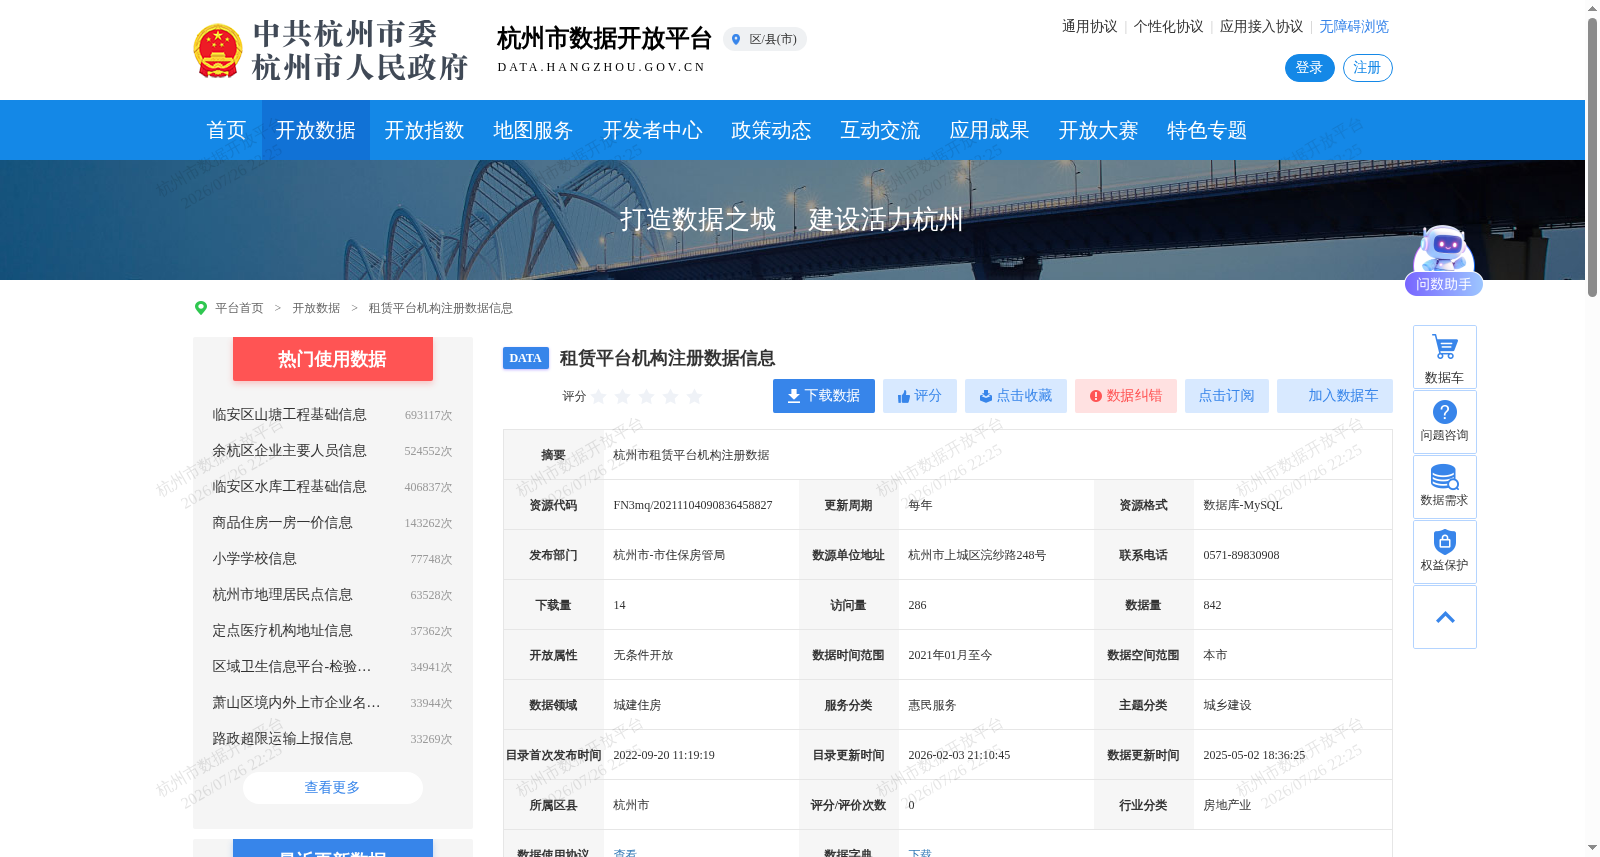Click the dataset title 租赁平台机构注册数据信息
The width and height of the screenshot is (1600, 857).
[667, 358]
